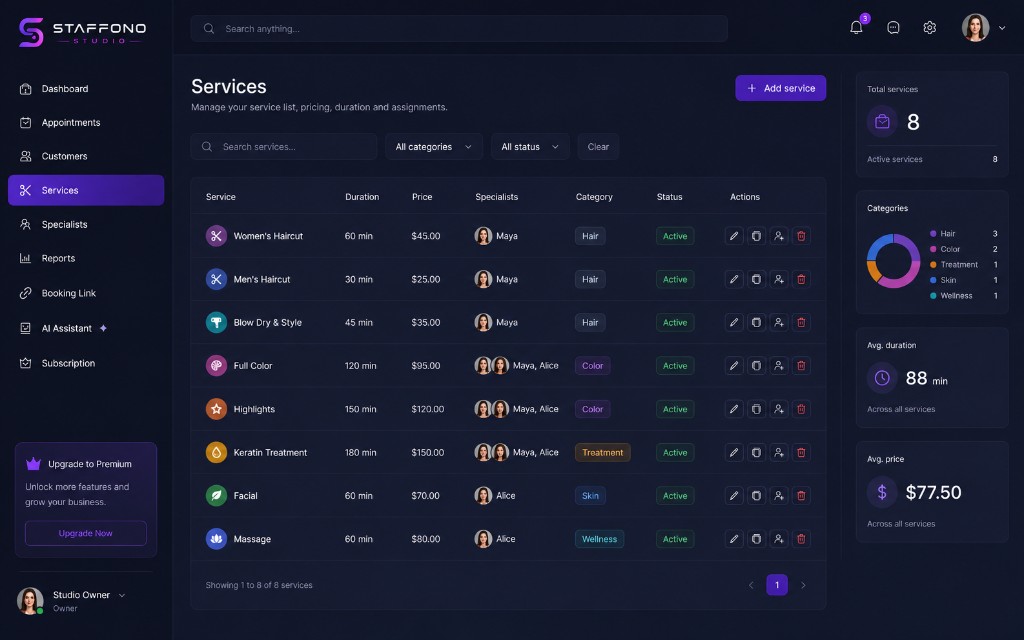The width and height of the screenshot is (1024, 640).
Task: Go to Dashboard in sidebar
Action: (86, 89)
